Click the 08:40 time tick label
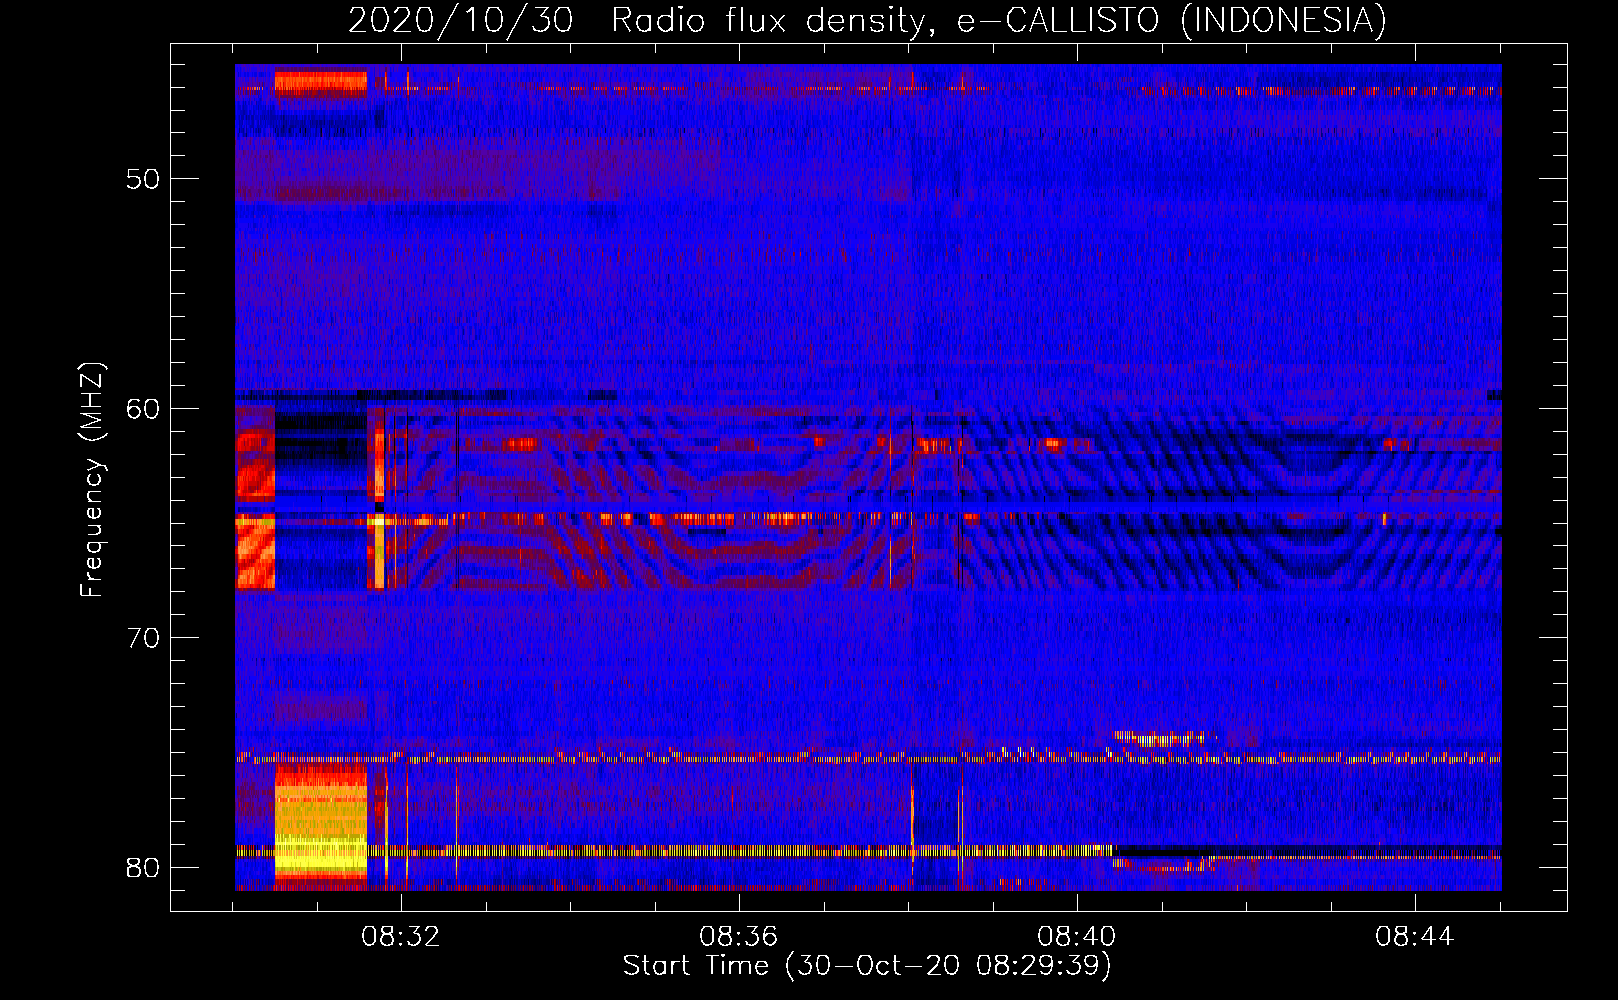Image resolution: width=1618 pixels, height=1000 pixels. pos(1077,937)
